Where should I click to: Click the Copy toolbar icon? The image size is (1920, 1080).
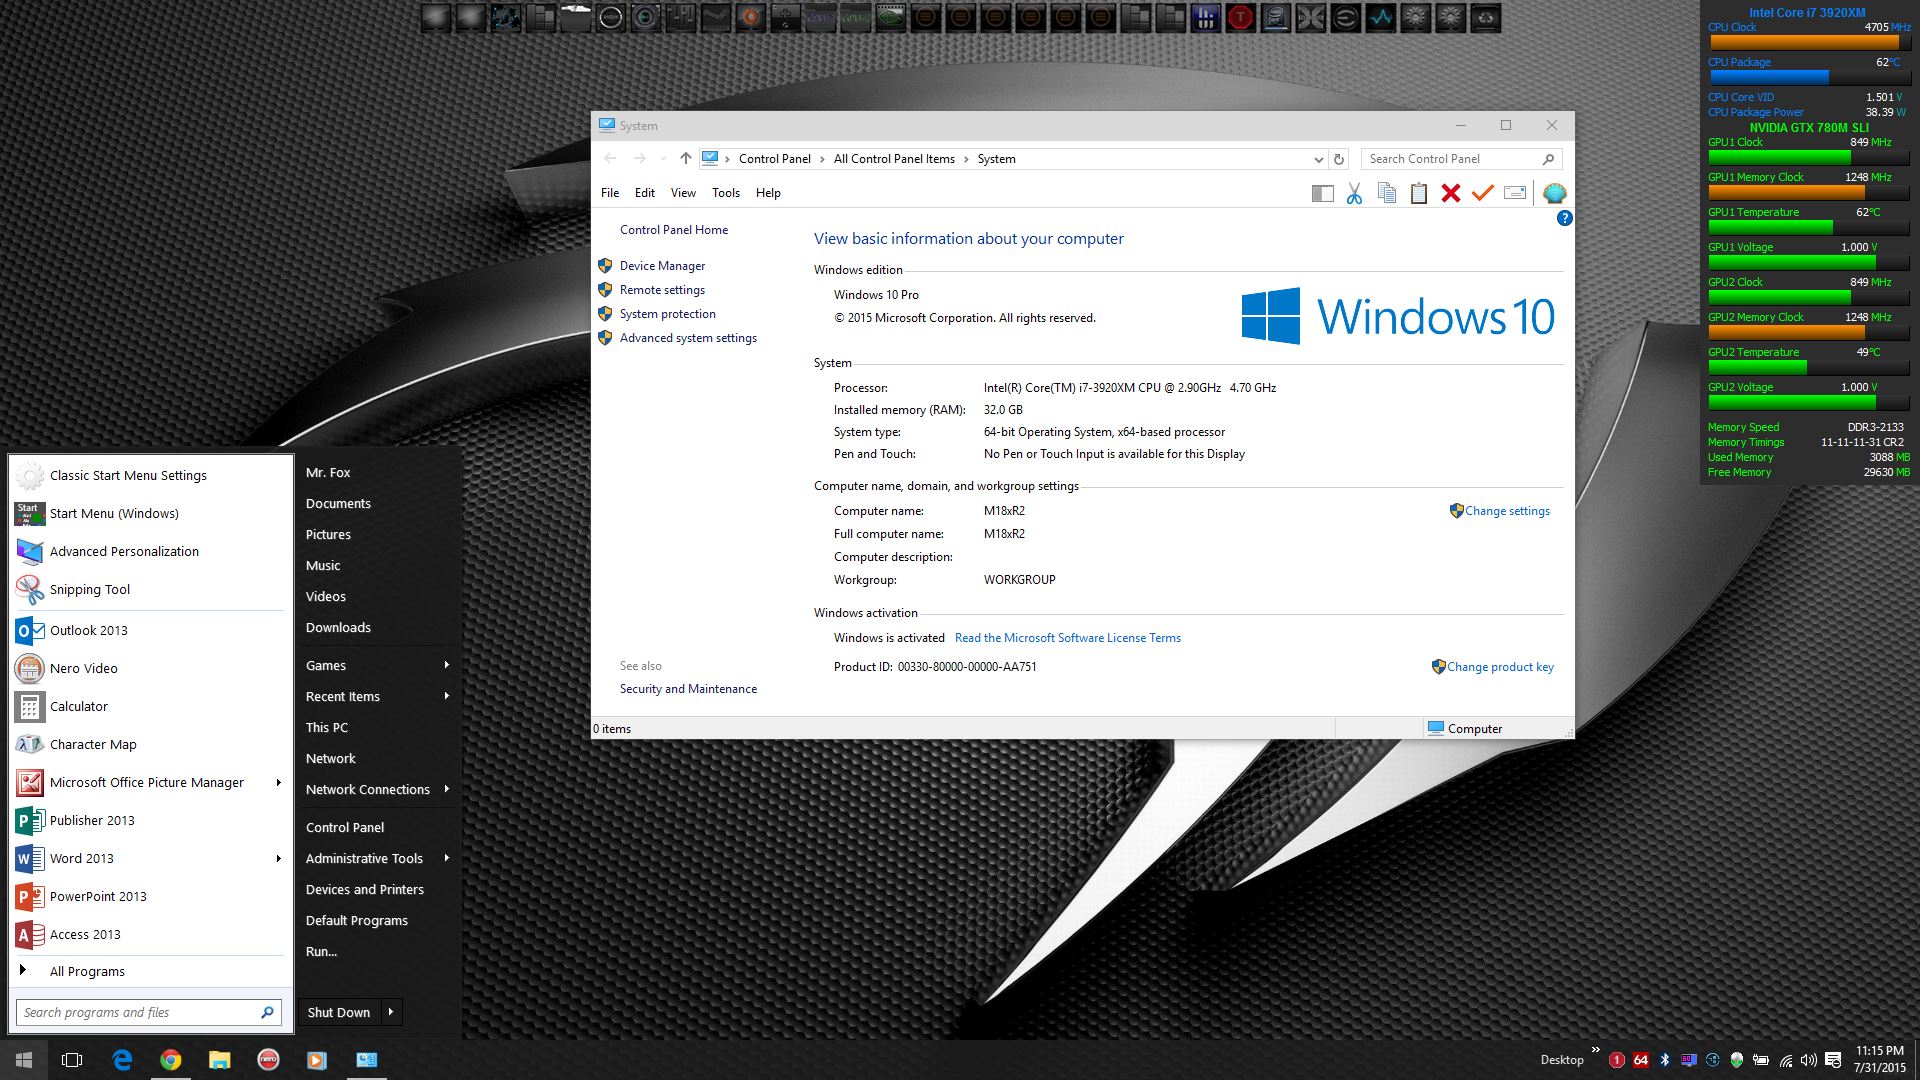1386,194
